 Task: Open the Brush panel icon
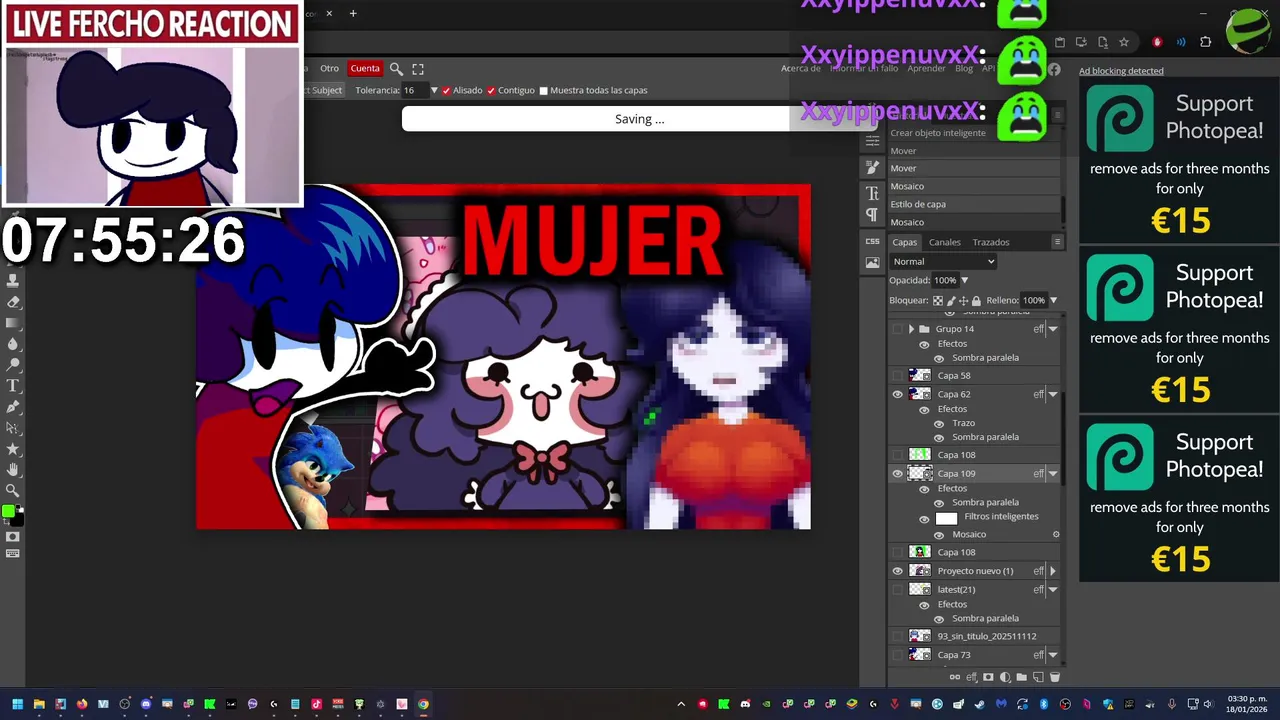point(872,167)
